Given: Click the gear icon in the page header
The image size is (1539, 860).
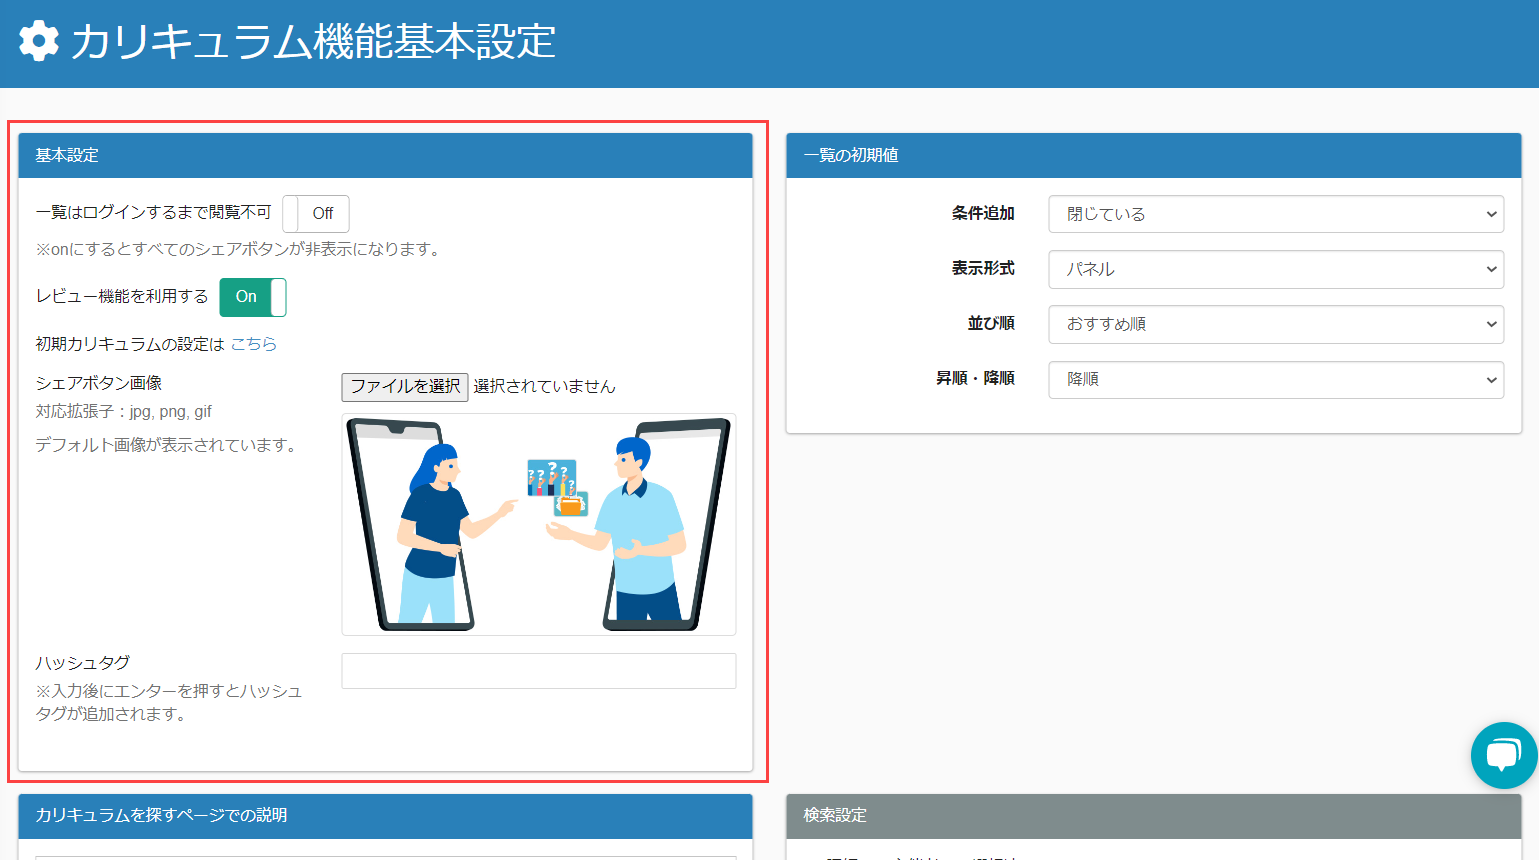Looking at the screenshot, I should pyautogui.click(x=39, y=41).
